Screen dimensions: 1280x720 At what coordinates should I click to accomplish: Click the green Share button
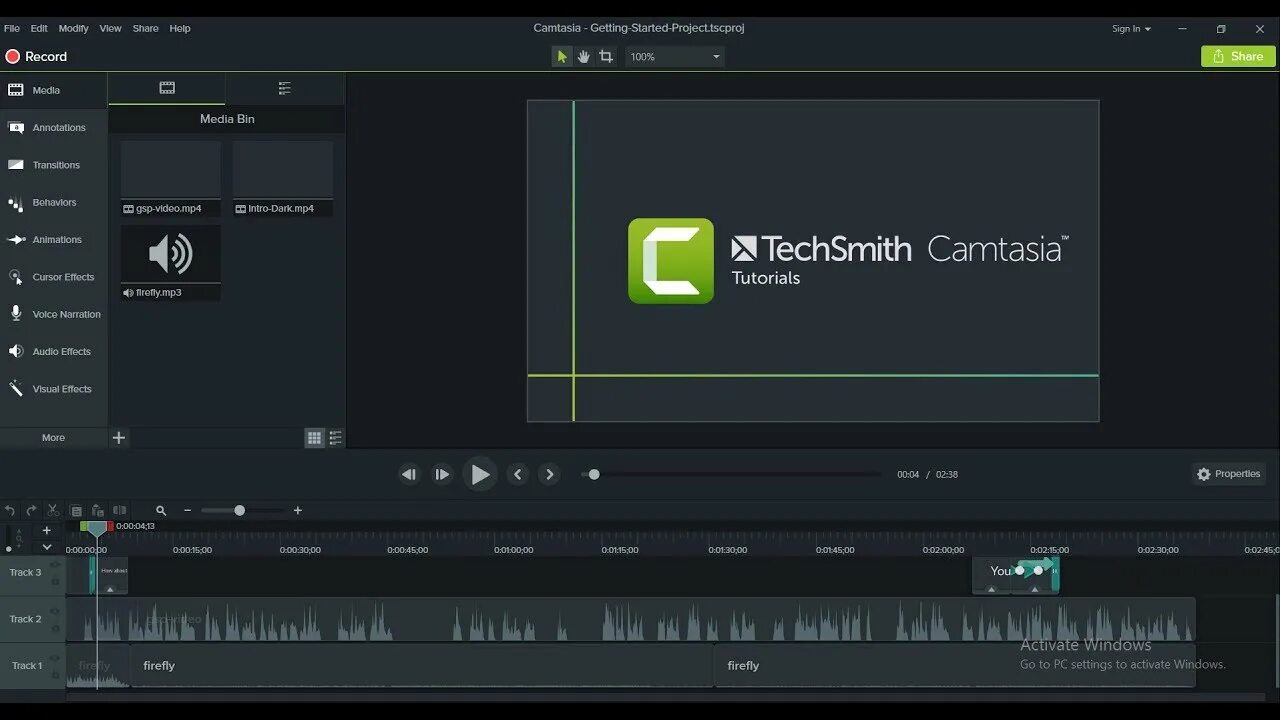coord(1237,56)
